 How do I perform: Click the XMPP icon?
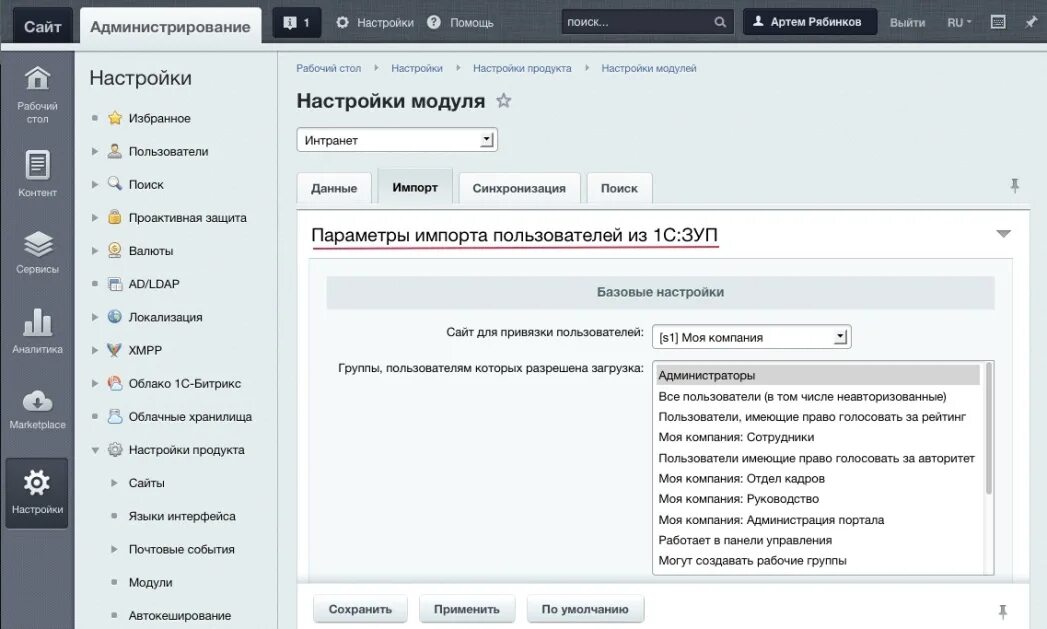(x=115, y=350)
